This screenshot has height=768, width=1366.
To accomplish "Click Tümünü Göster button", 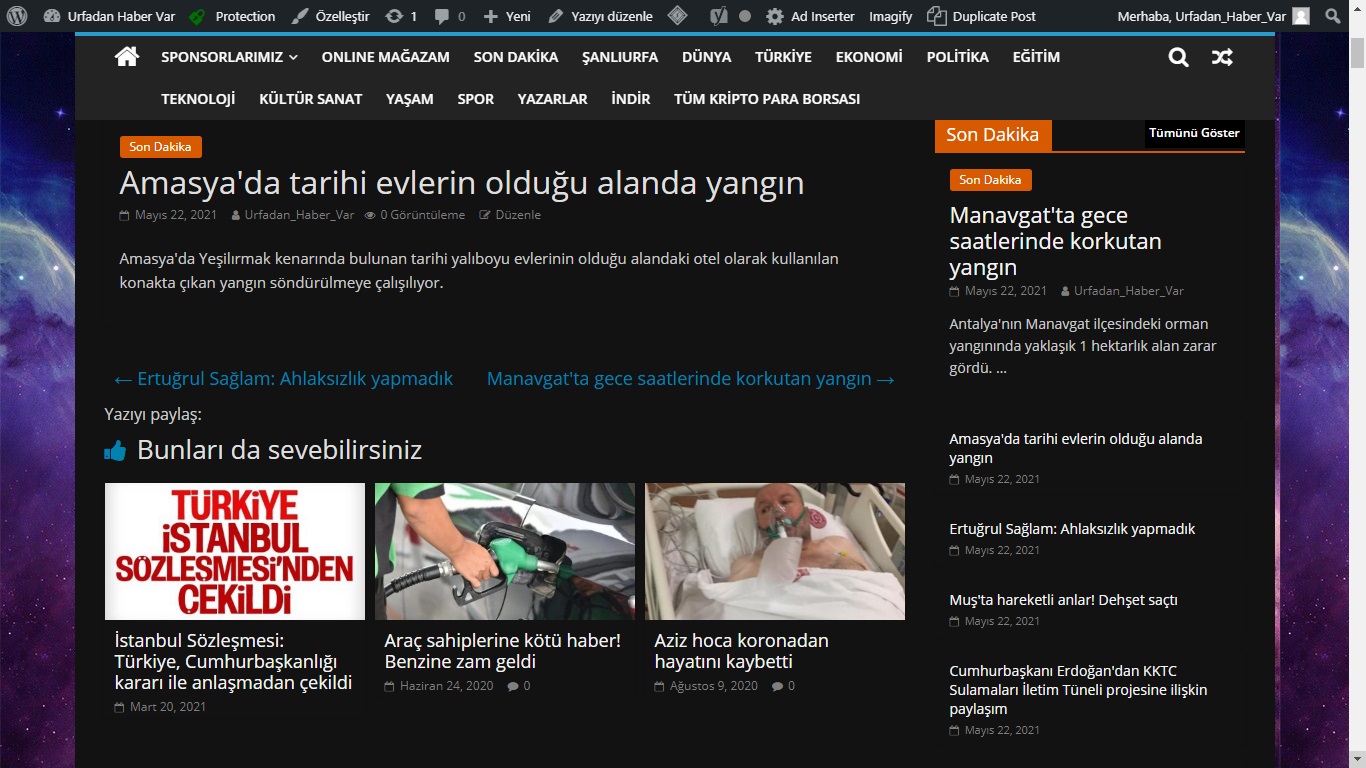I will [1194, 133].
